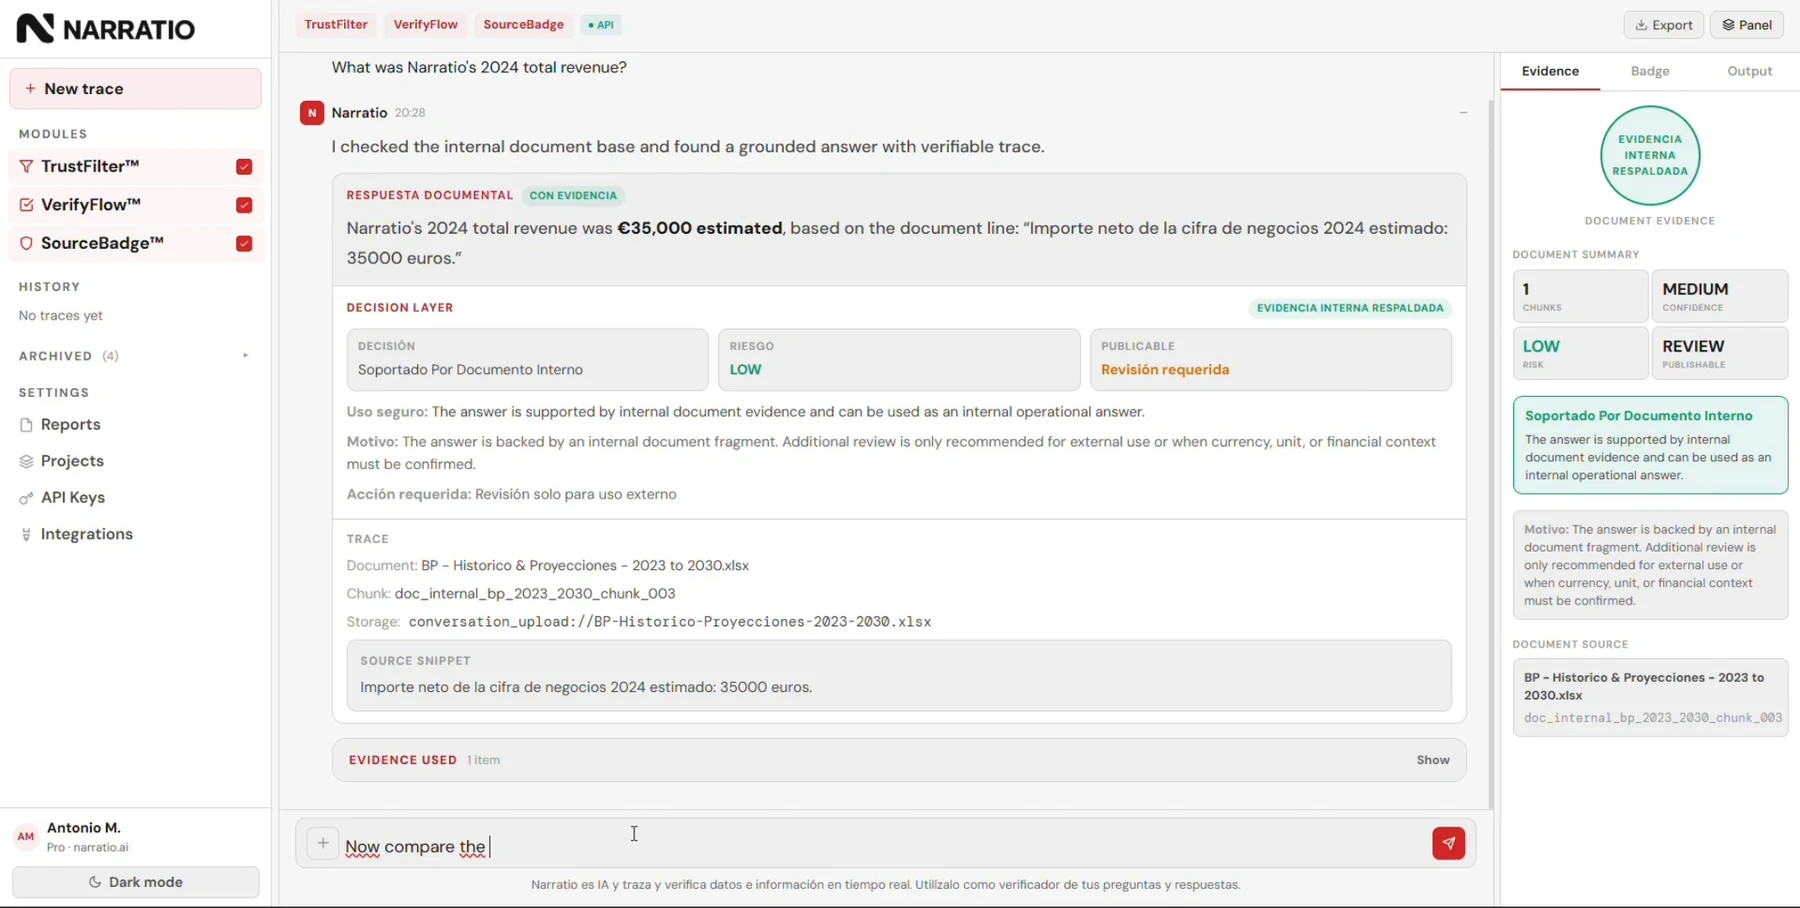Click the '1 Chunks' summary card
This screenshot has height=908, width=1800.
coord(1580,296)
